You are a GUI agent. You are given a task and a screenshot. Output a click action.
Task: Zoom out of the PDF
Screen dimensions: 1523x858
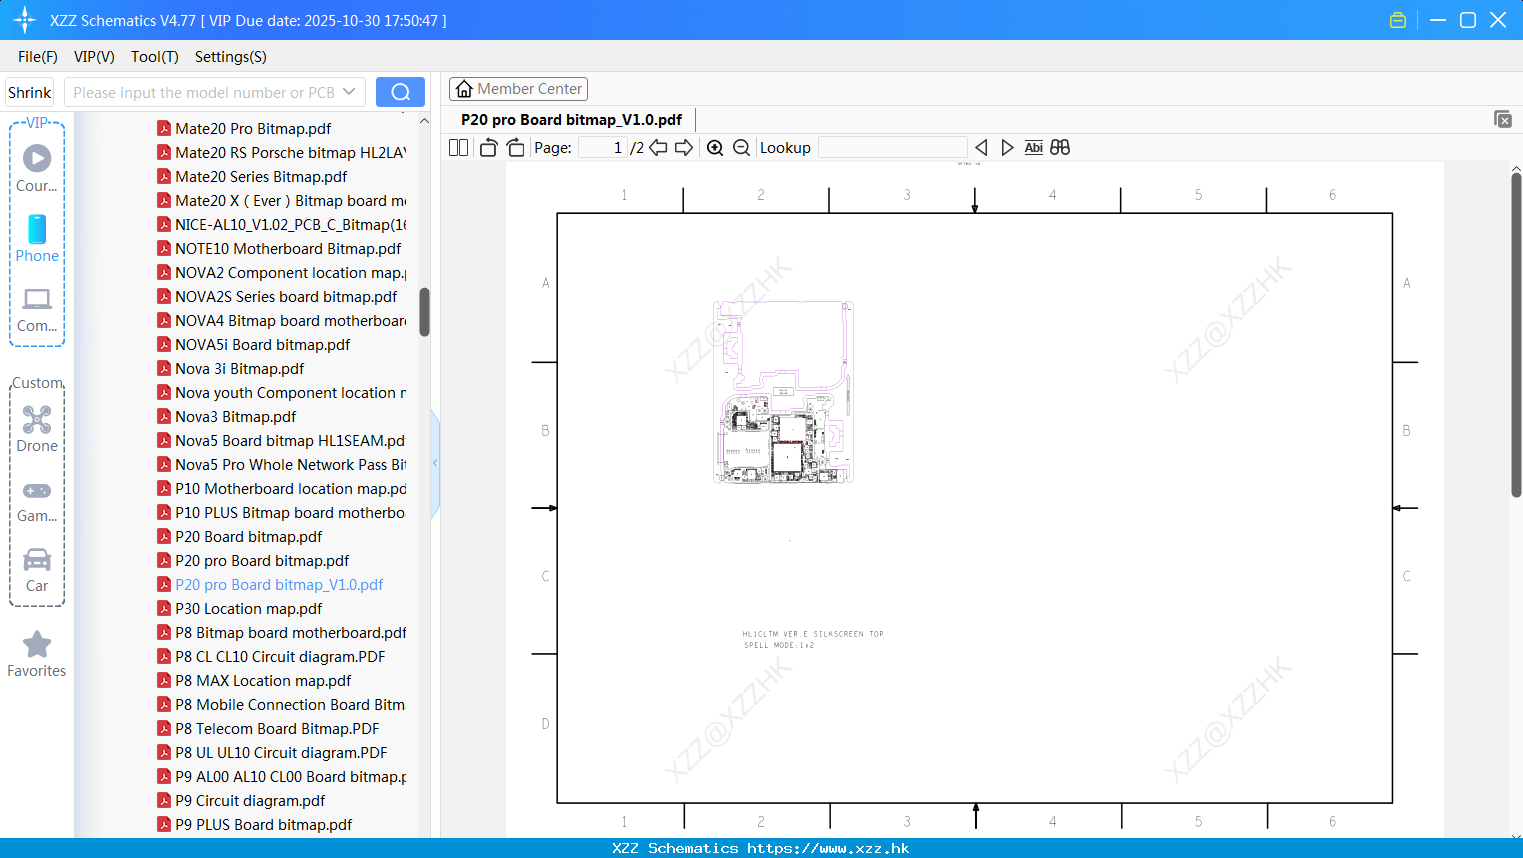point(741,147)
